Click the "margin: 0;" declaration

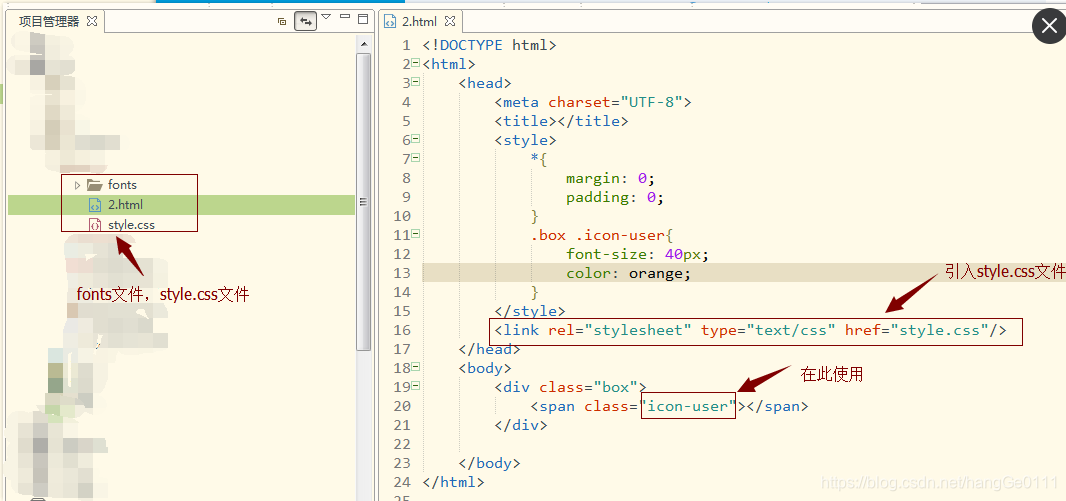tap(610, 179)
